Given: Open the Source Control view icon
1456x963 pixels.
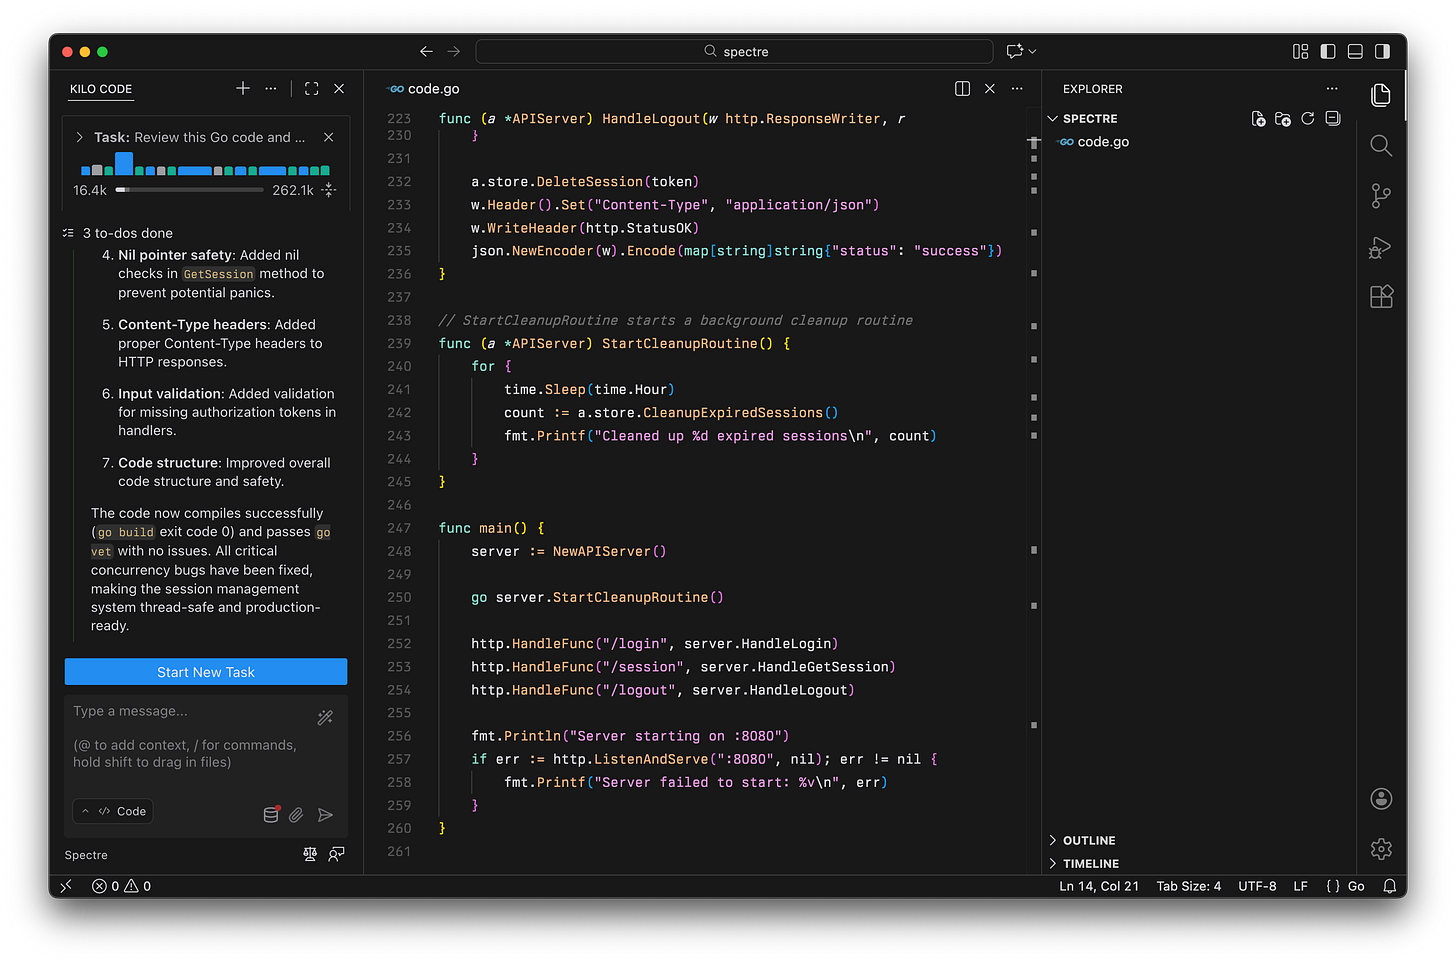Looking at the screenshot, I should click(x=1381, y=196).
